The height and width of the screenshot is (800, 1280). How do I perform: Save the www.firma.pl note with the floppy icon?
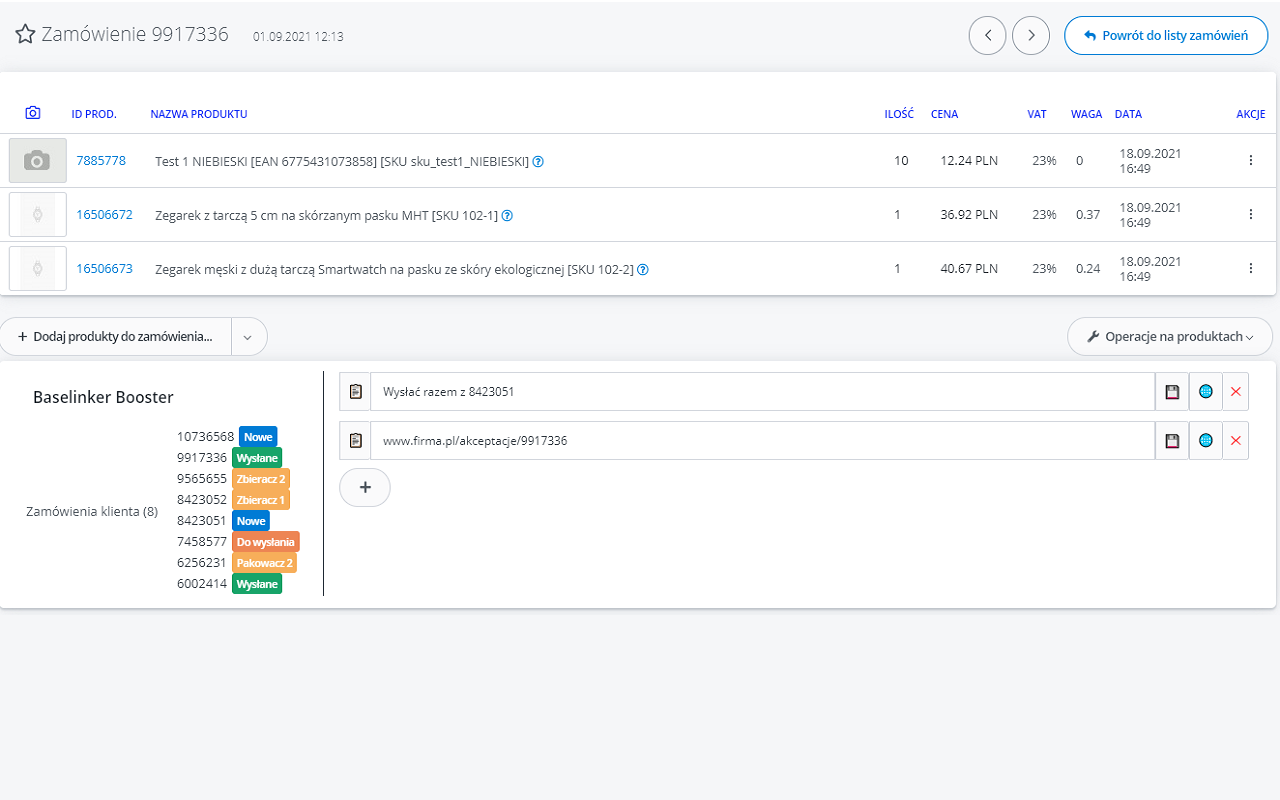(x=1171, y=440)
